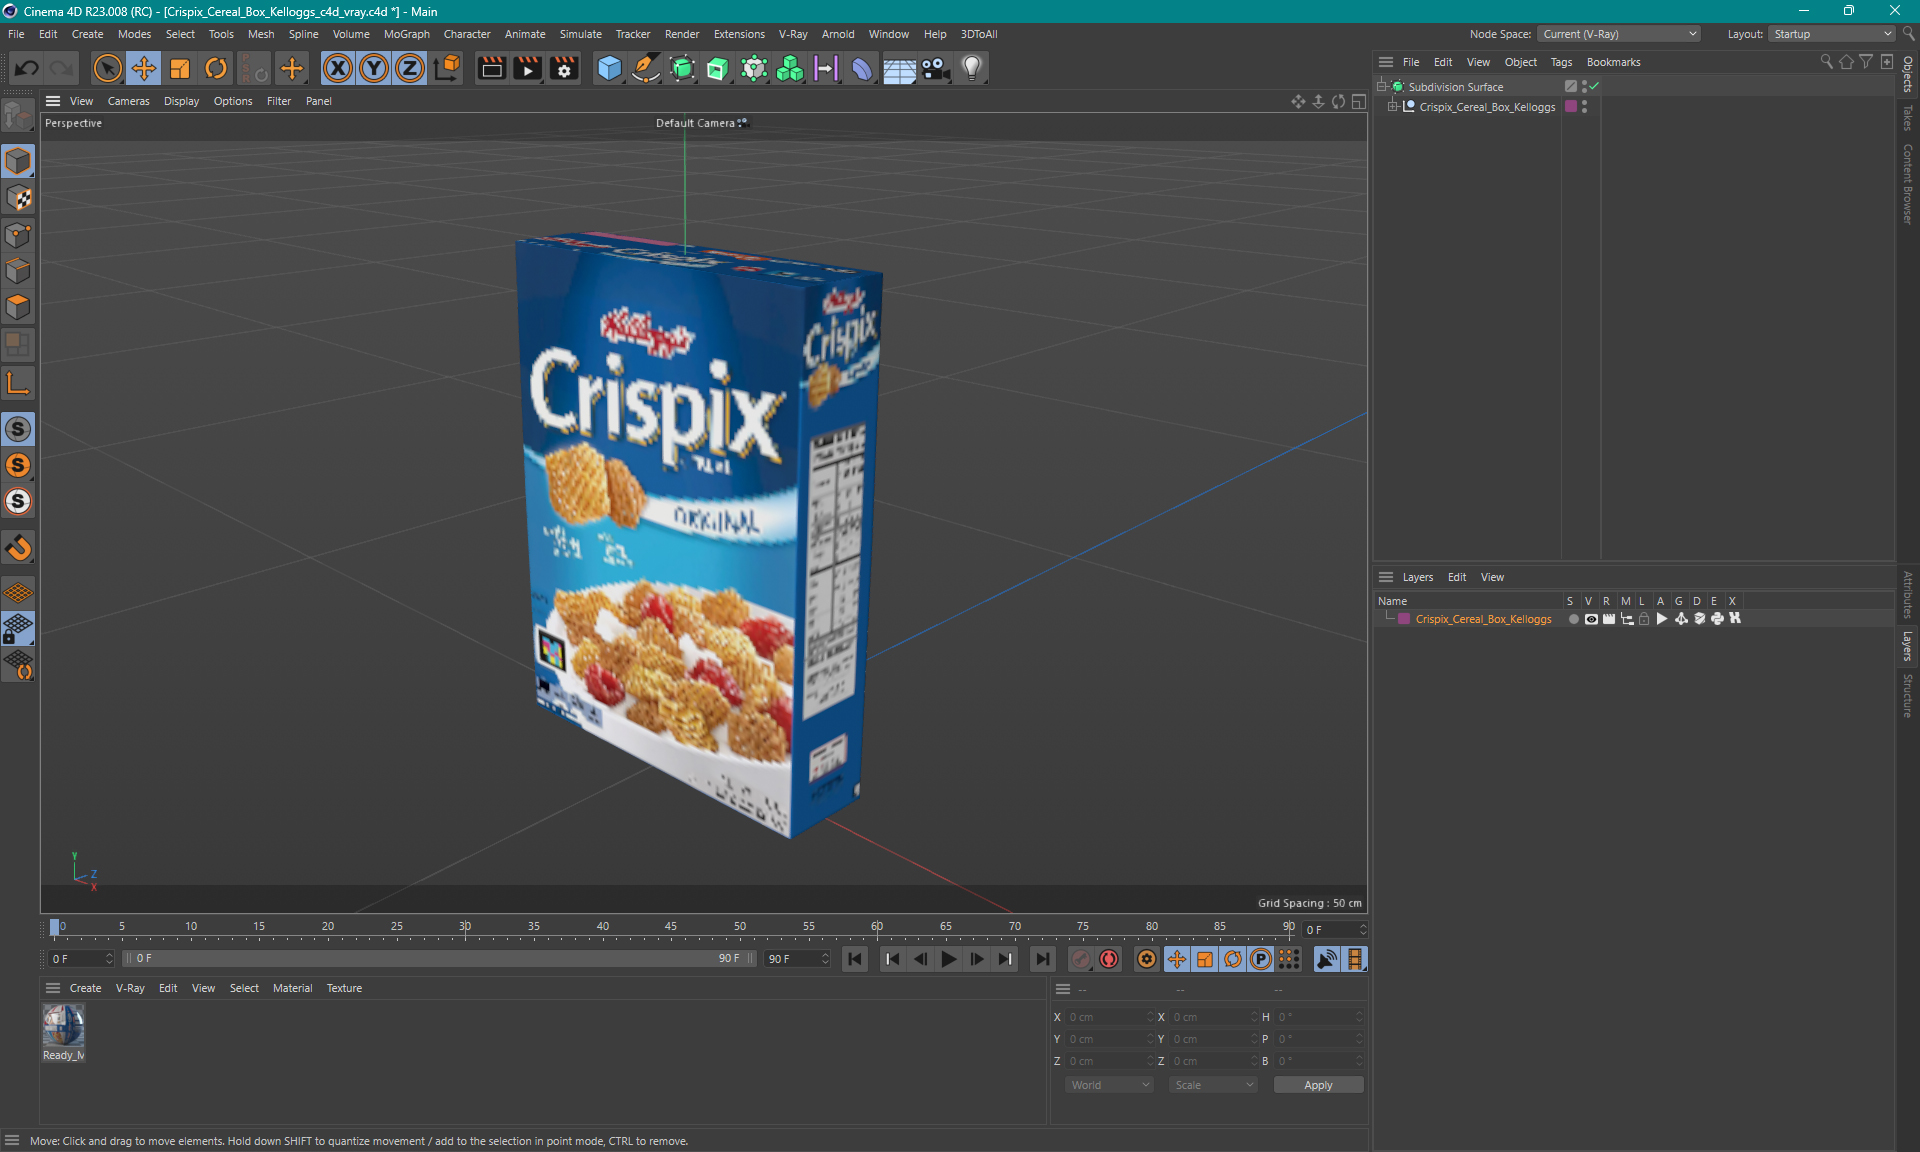Screen dimensions: 1920x1152
Task: Click the Apply button in coordinates
Action: 1314,1085
